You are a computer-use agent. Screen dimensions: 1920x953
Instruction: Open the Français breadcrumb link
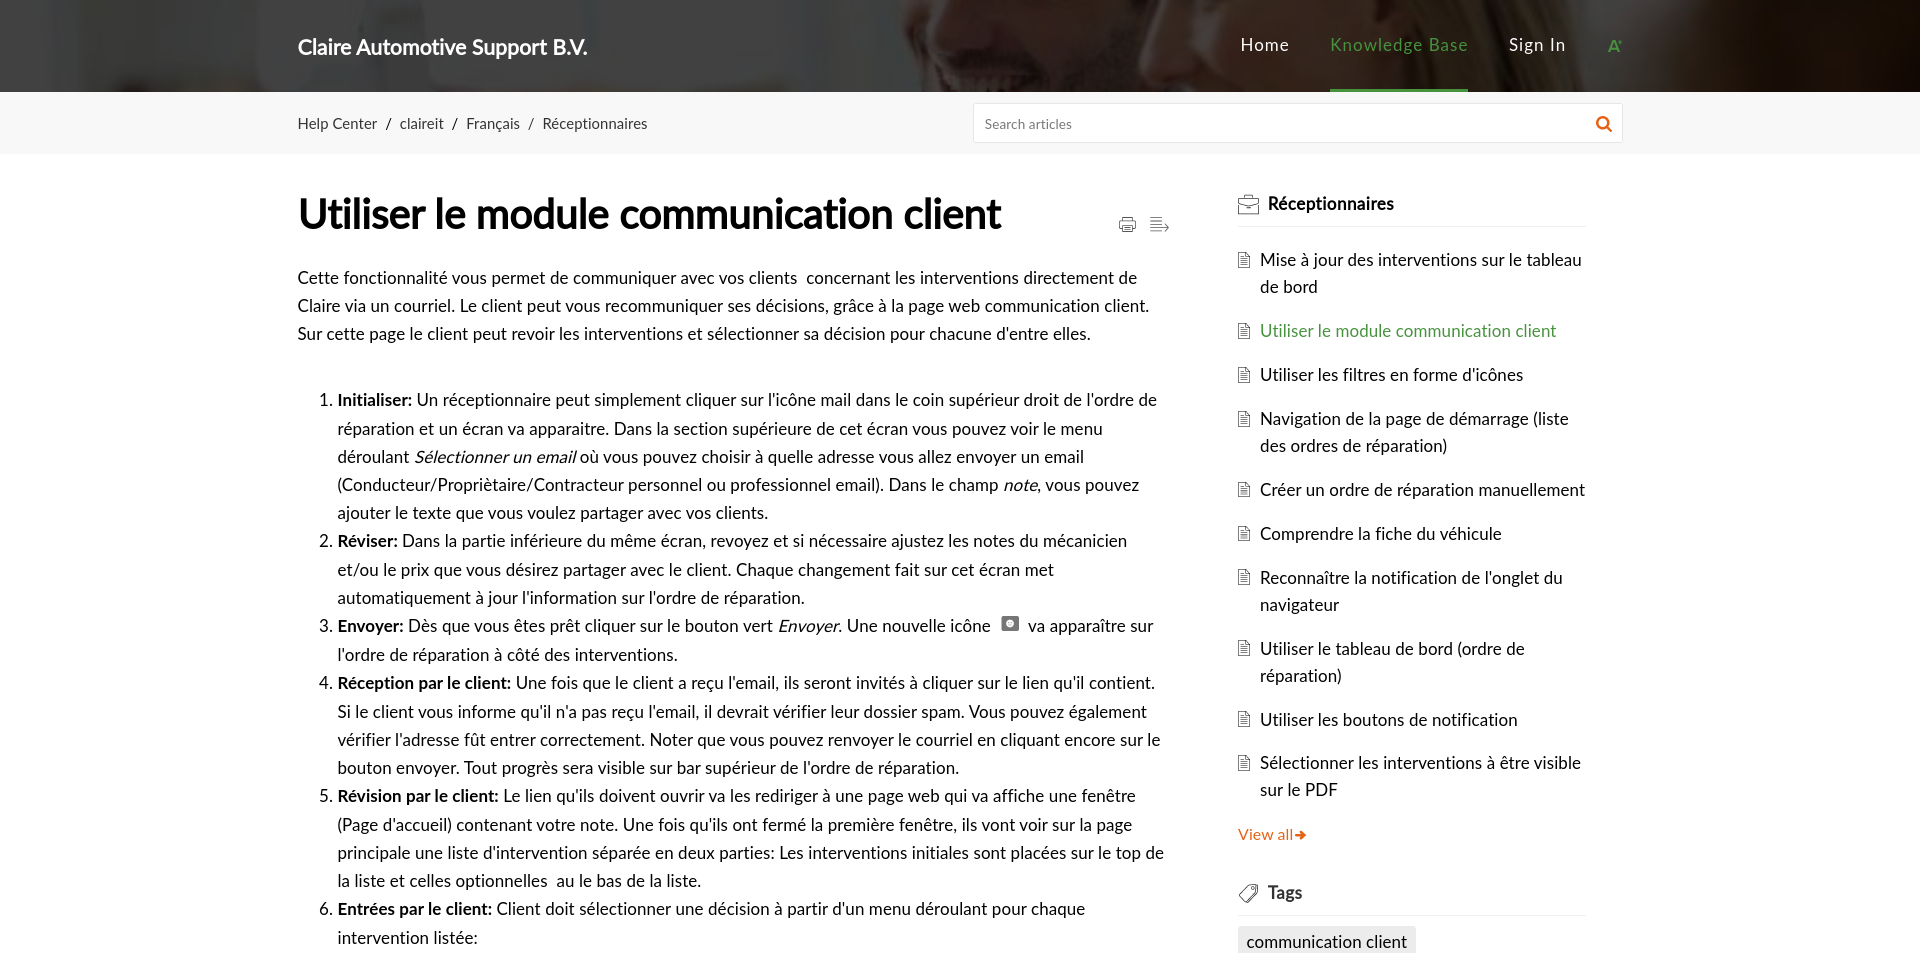[x=493, y=124]
